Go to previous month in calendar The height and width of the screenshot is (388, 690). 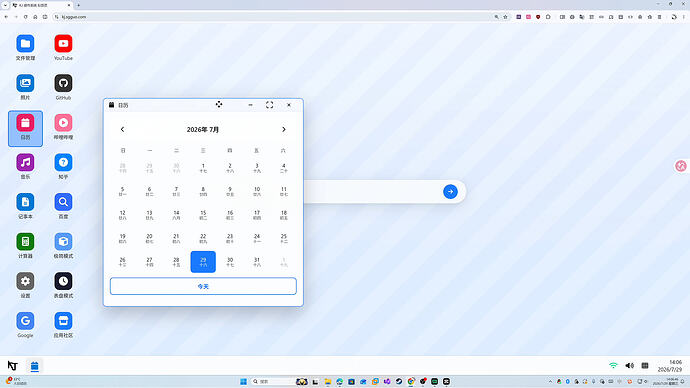(x=122, y=129)
